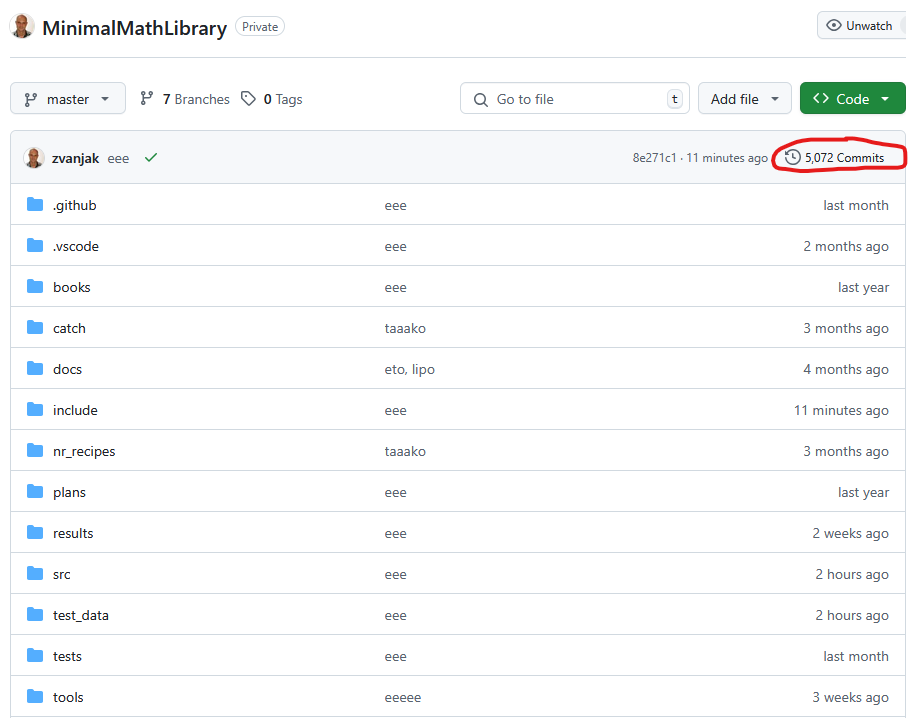Viewport: 908px width, 718px height.
Task: Click the MinimalMathLibrary repository title
Action: coord(134,28)
